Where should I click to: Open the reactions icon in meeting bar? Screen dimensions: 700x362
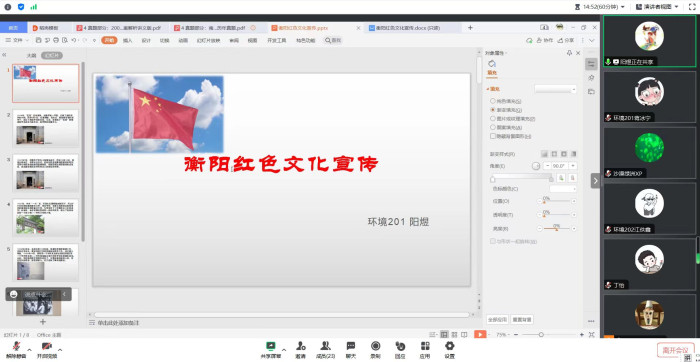click(400, 346)
